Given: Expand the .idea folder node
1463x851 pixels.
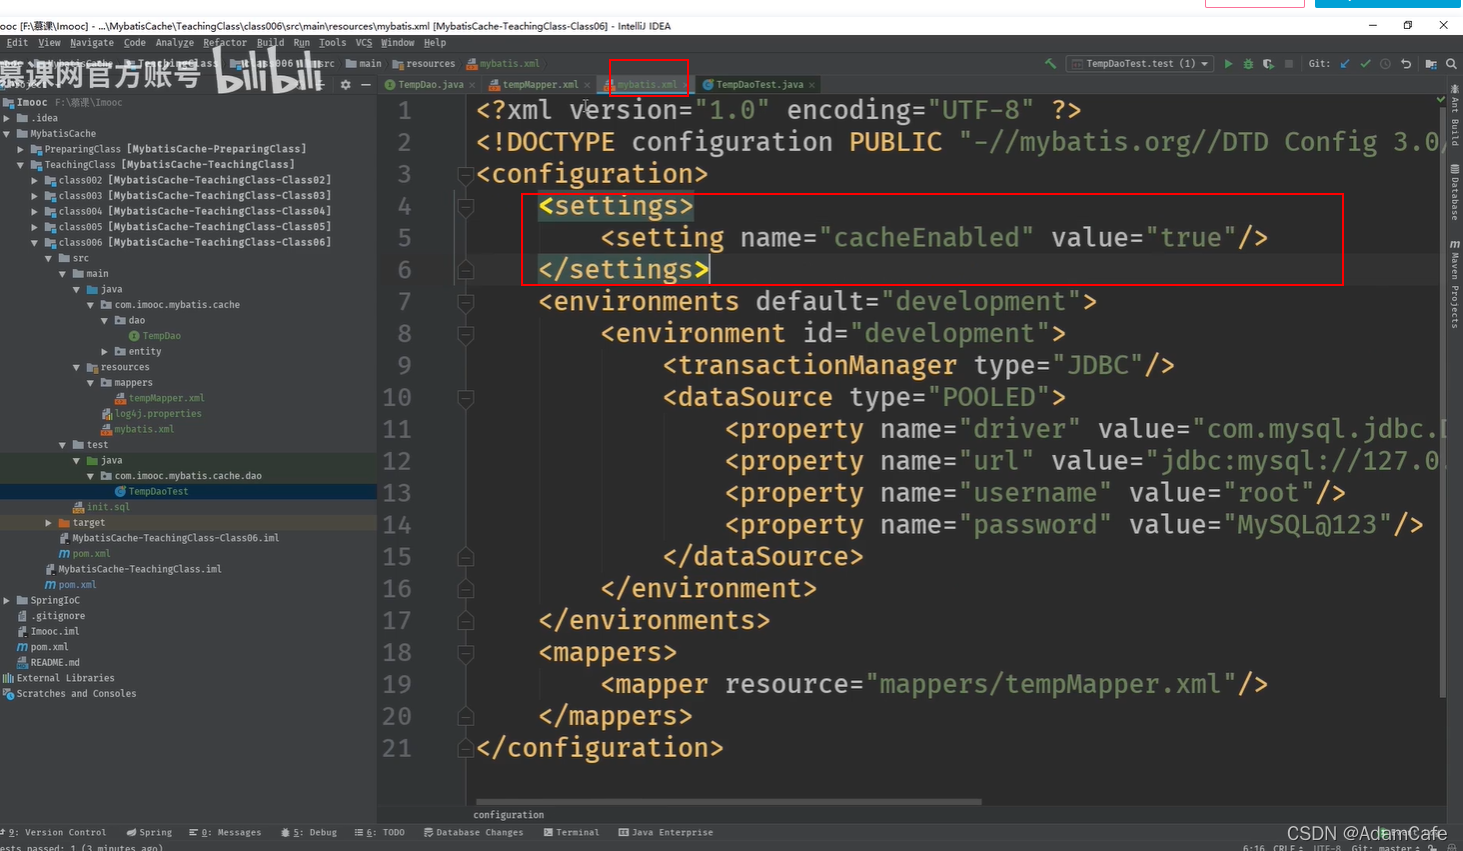Looking at the screenshot, I should click(7, 118).
